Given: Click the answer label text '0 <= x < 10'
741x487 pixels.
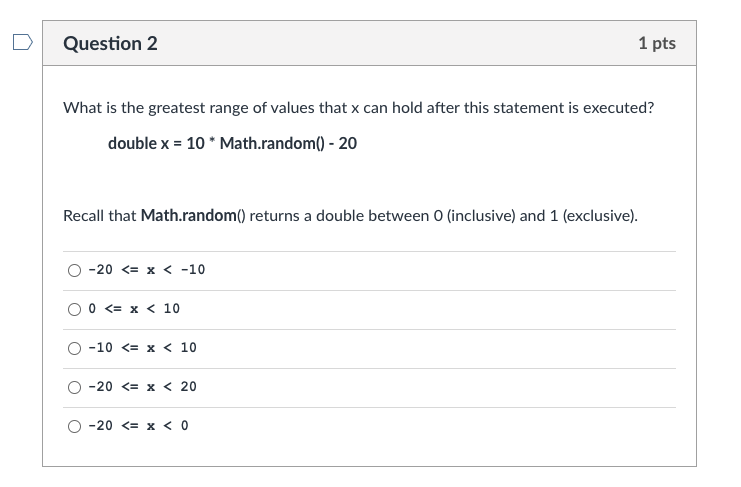Looking at the screenshot, I should click(134, 309).
